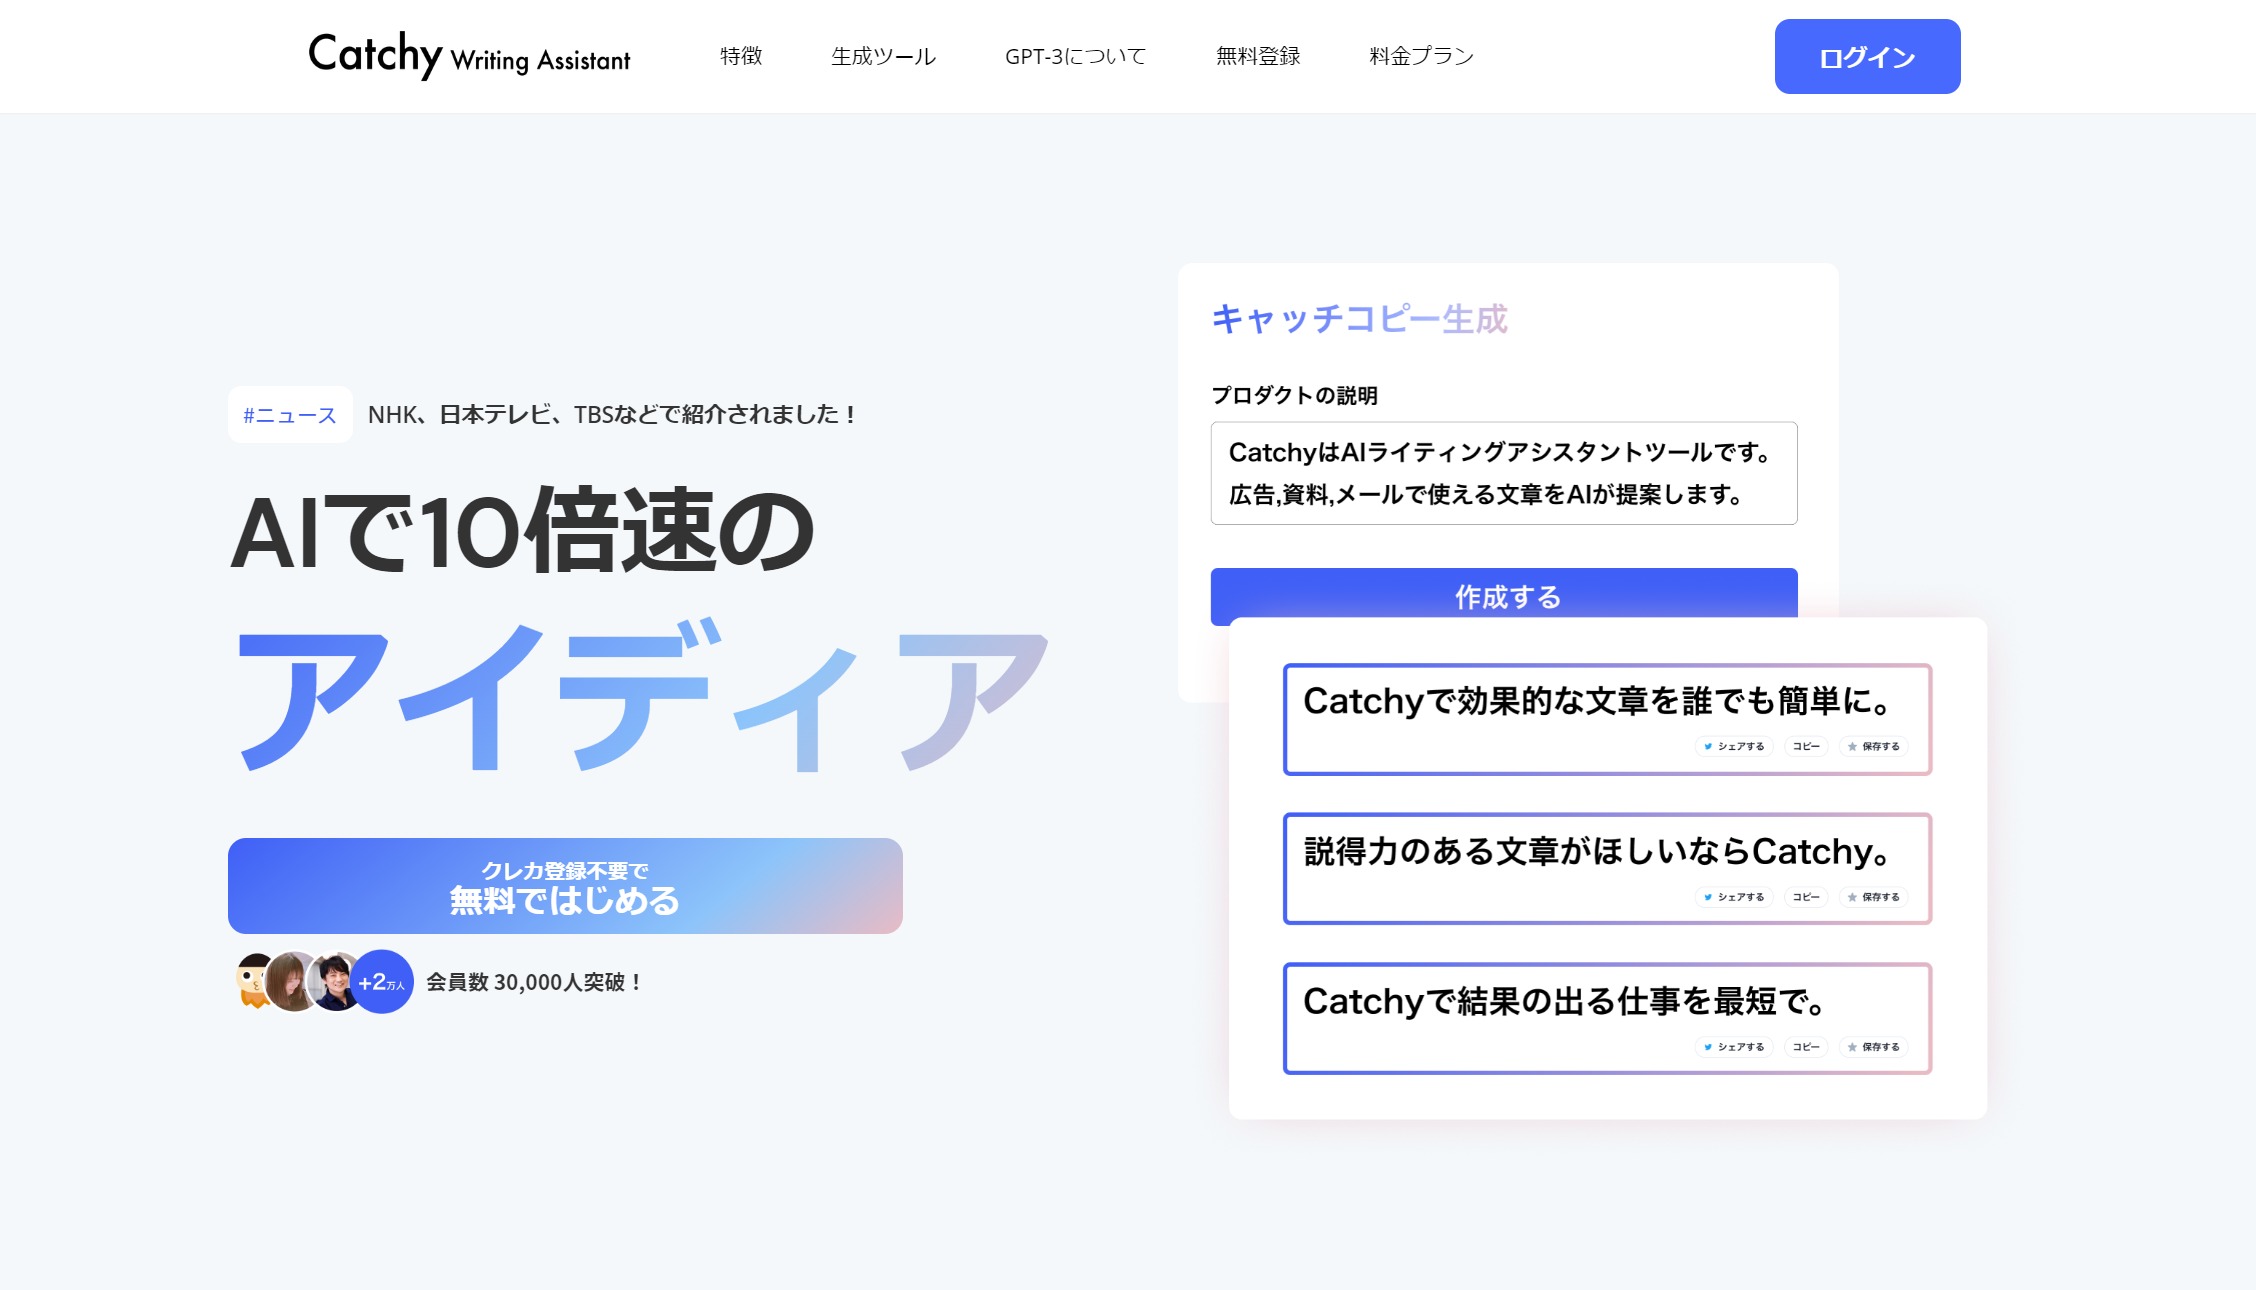Click the 生成ツール navigation tab

(x=883, y=56)
